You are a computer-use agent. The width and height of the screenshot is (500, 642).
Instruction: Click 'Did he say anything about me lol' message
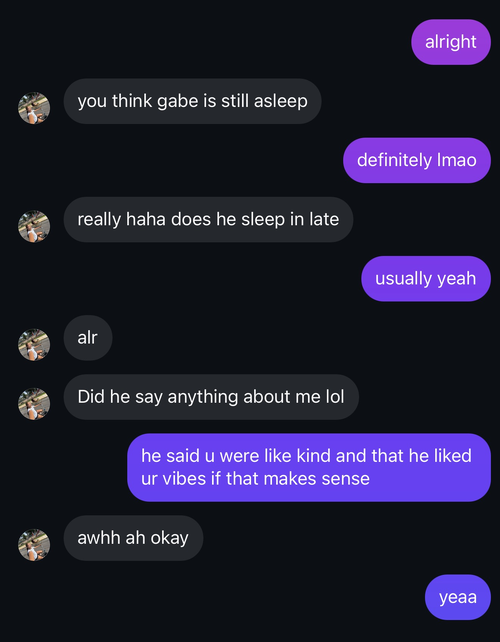[211, 397]
